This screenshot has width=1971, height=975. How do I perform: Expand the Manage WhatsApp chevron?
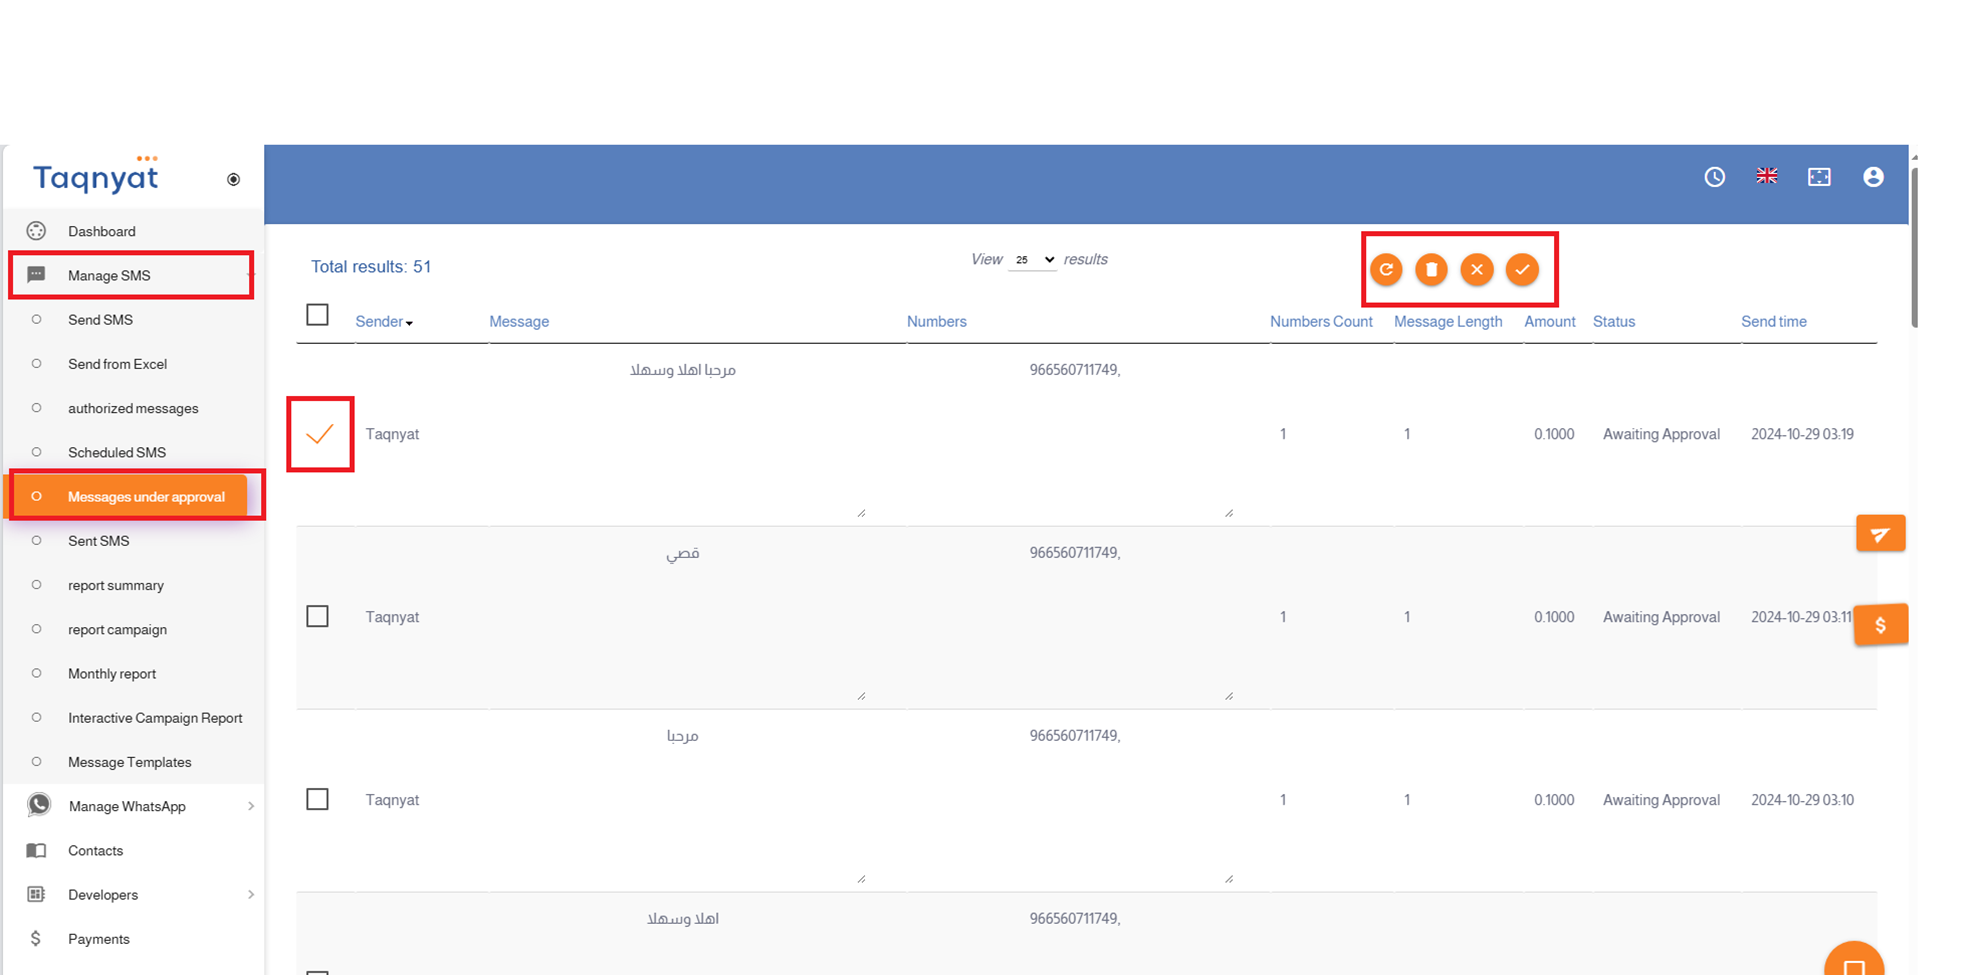pos(250,806)
